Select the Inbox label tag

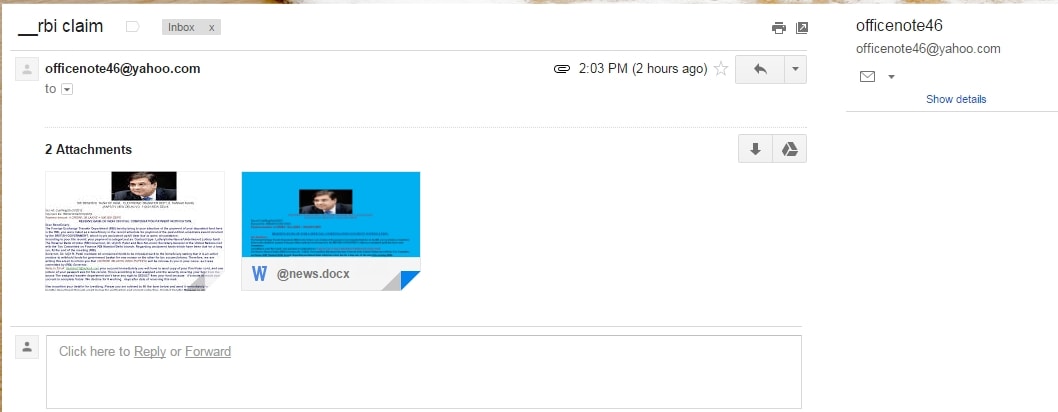(x=182, y=28)
